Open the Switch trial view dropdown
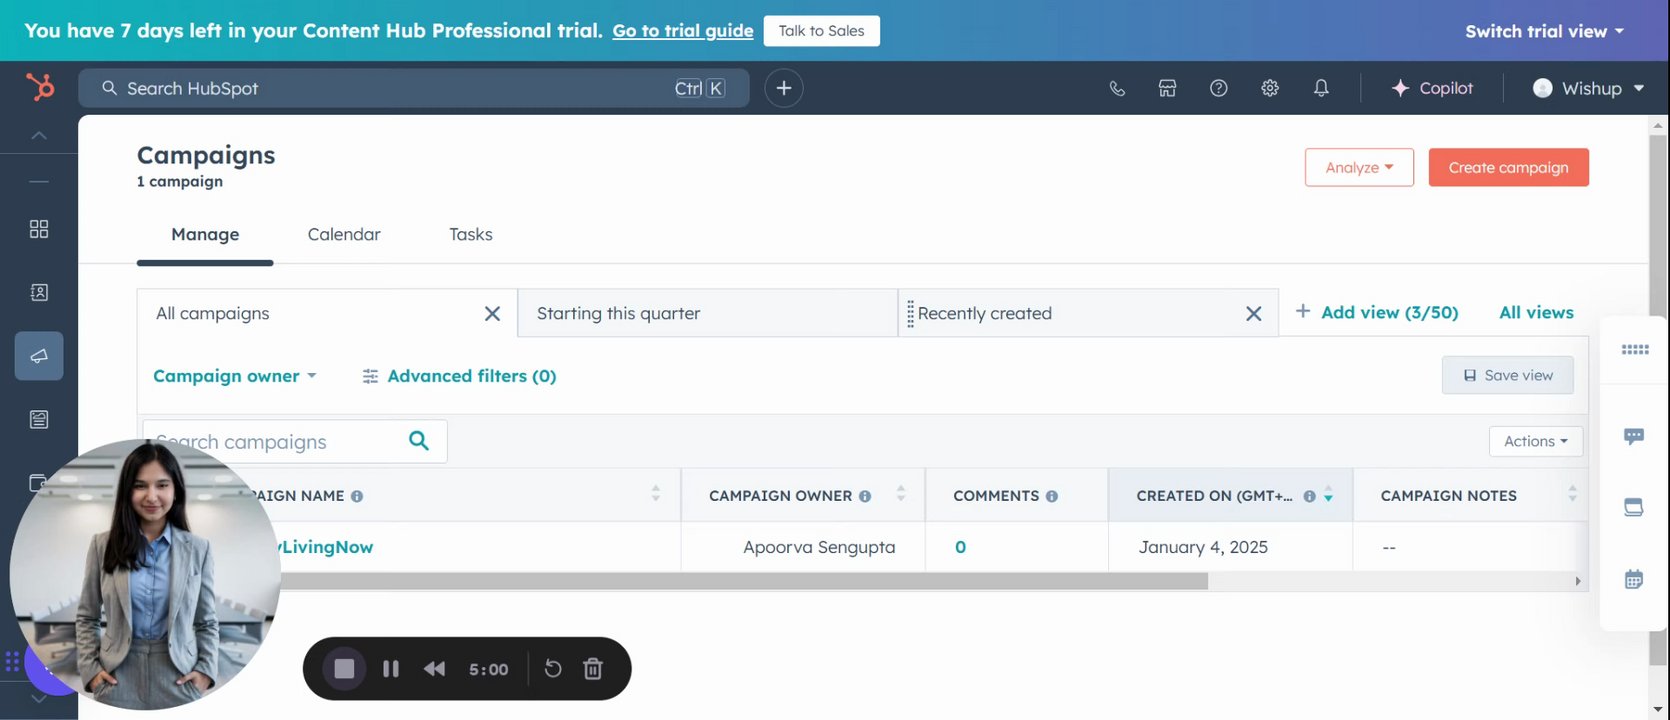 point(1544,31)
